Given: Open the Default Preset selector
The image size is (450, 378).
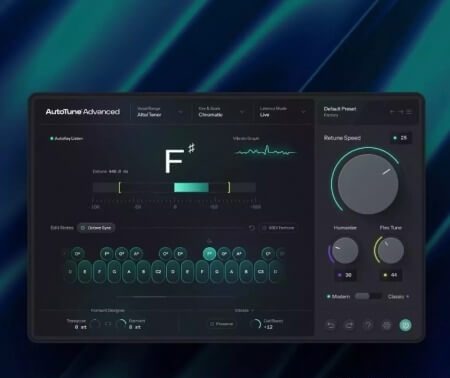Looking at the screenshot, I should tap(340, 112).
